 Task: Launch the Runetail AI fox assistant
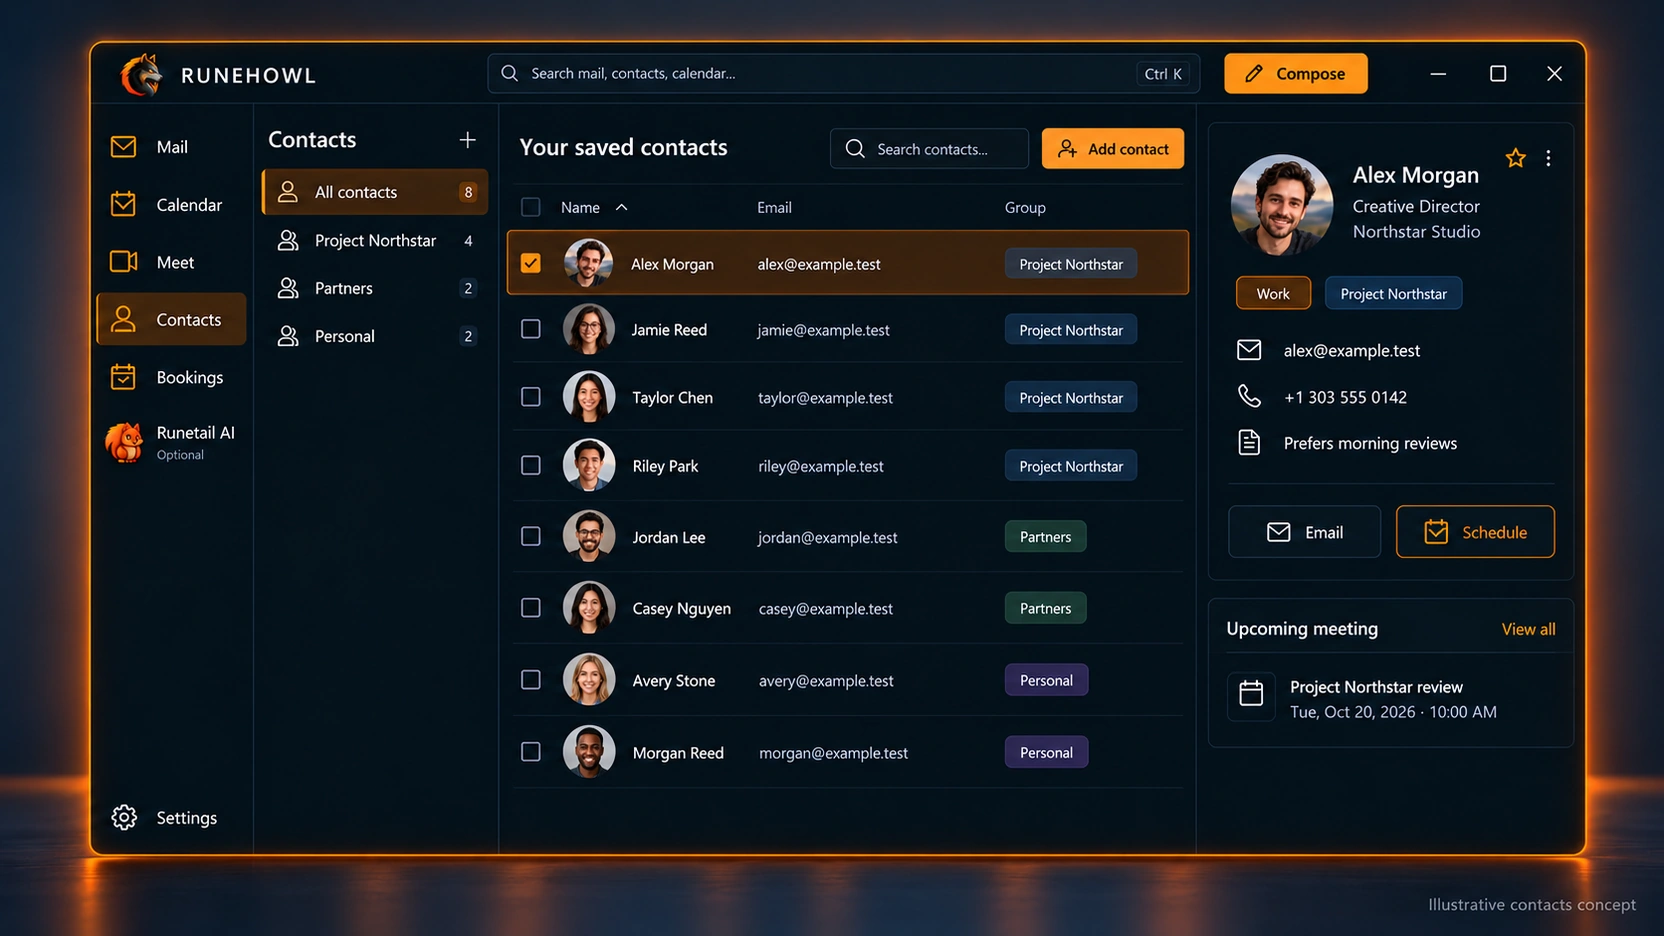[x=171, y=442]
